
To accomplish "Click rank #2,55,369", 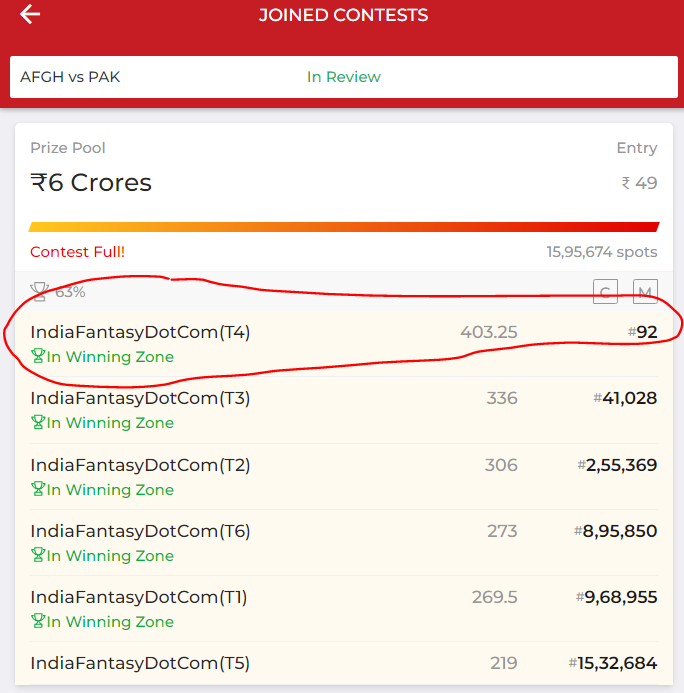I will pyautogui.click(x=617, y=465).
